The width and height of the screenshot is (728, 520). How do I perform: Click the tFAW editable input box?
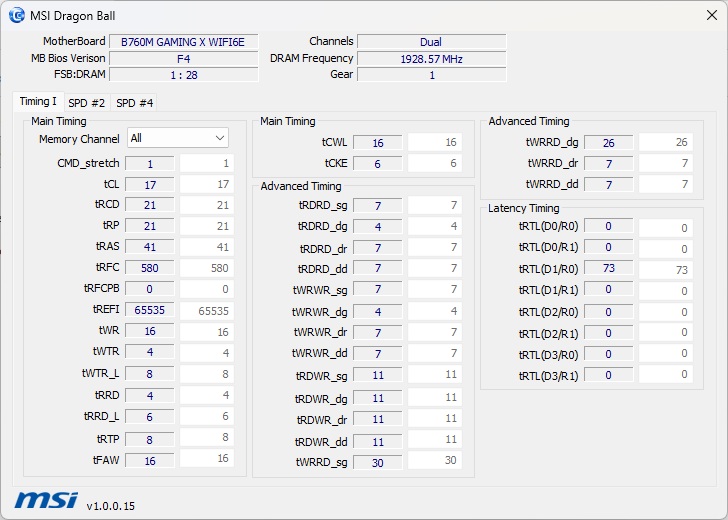coord(150,461)
